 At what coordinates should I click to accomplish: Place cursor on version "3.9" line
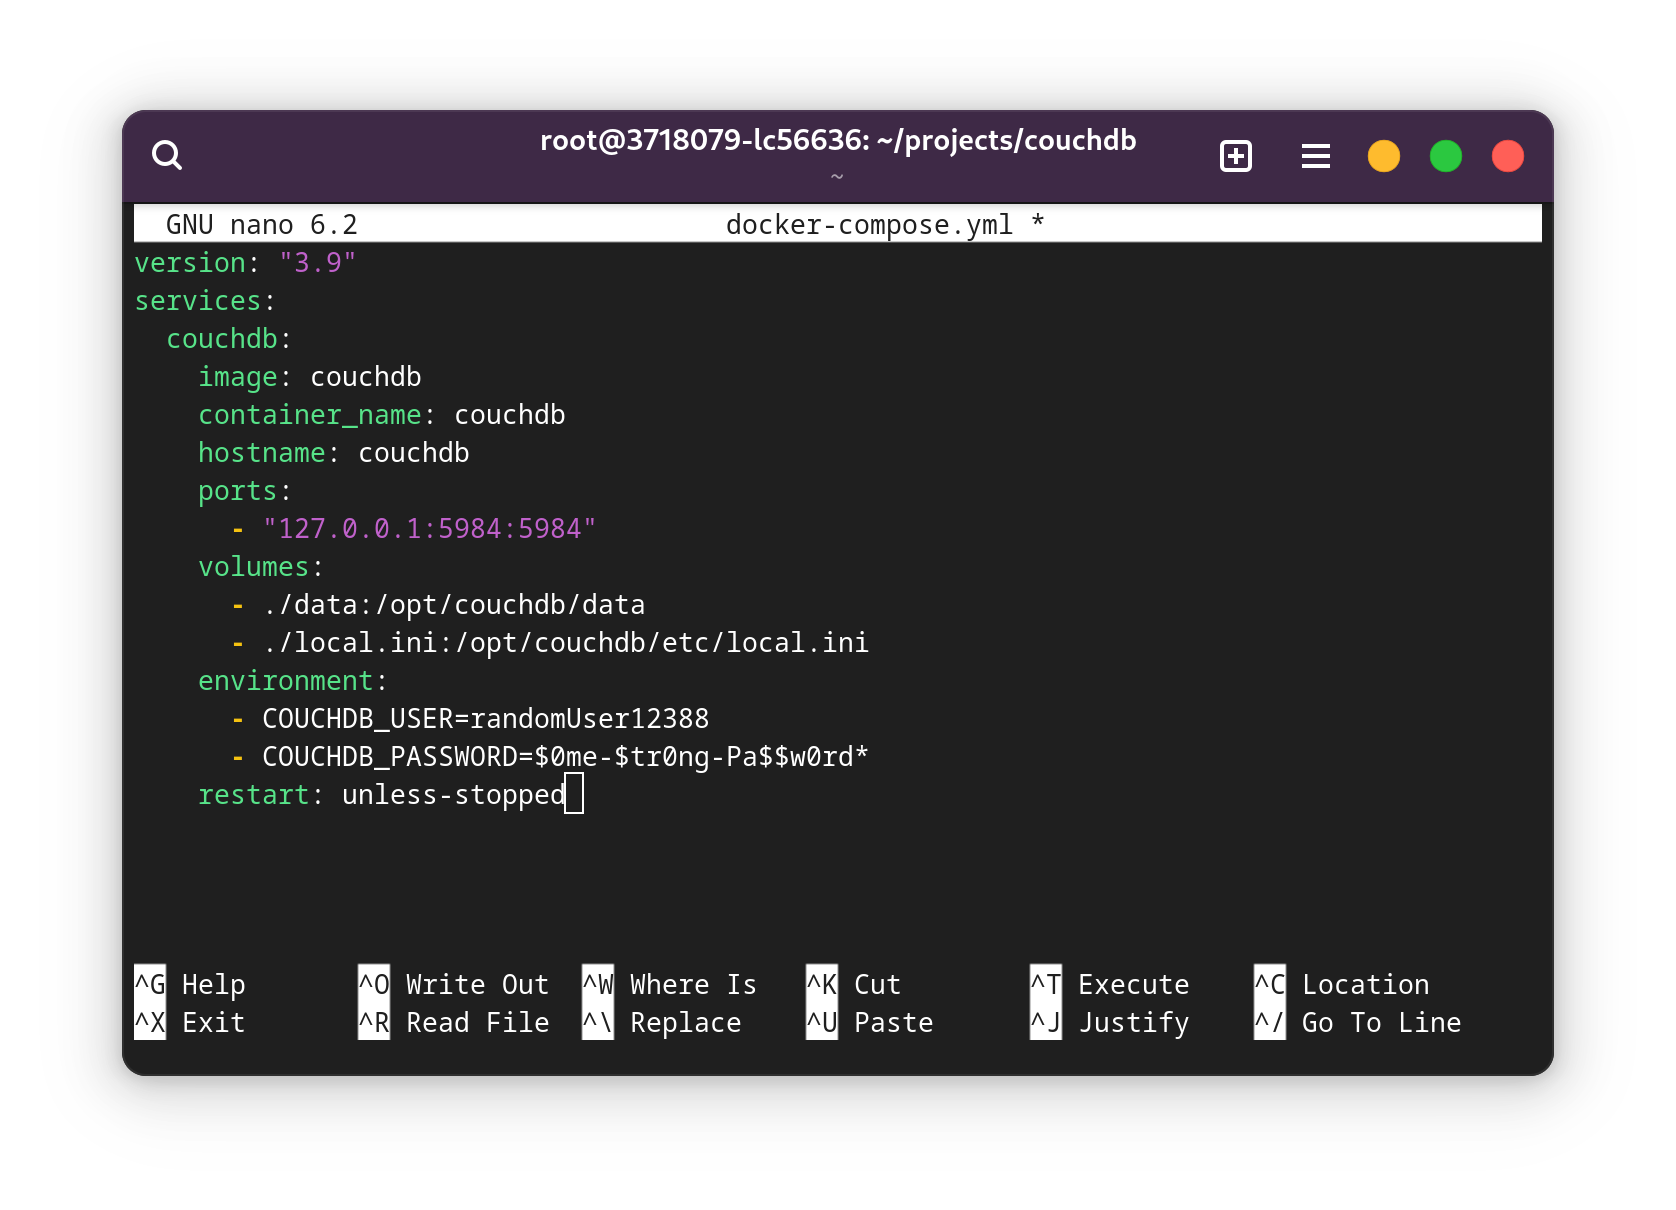point(245,262)
